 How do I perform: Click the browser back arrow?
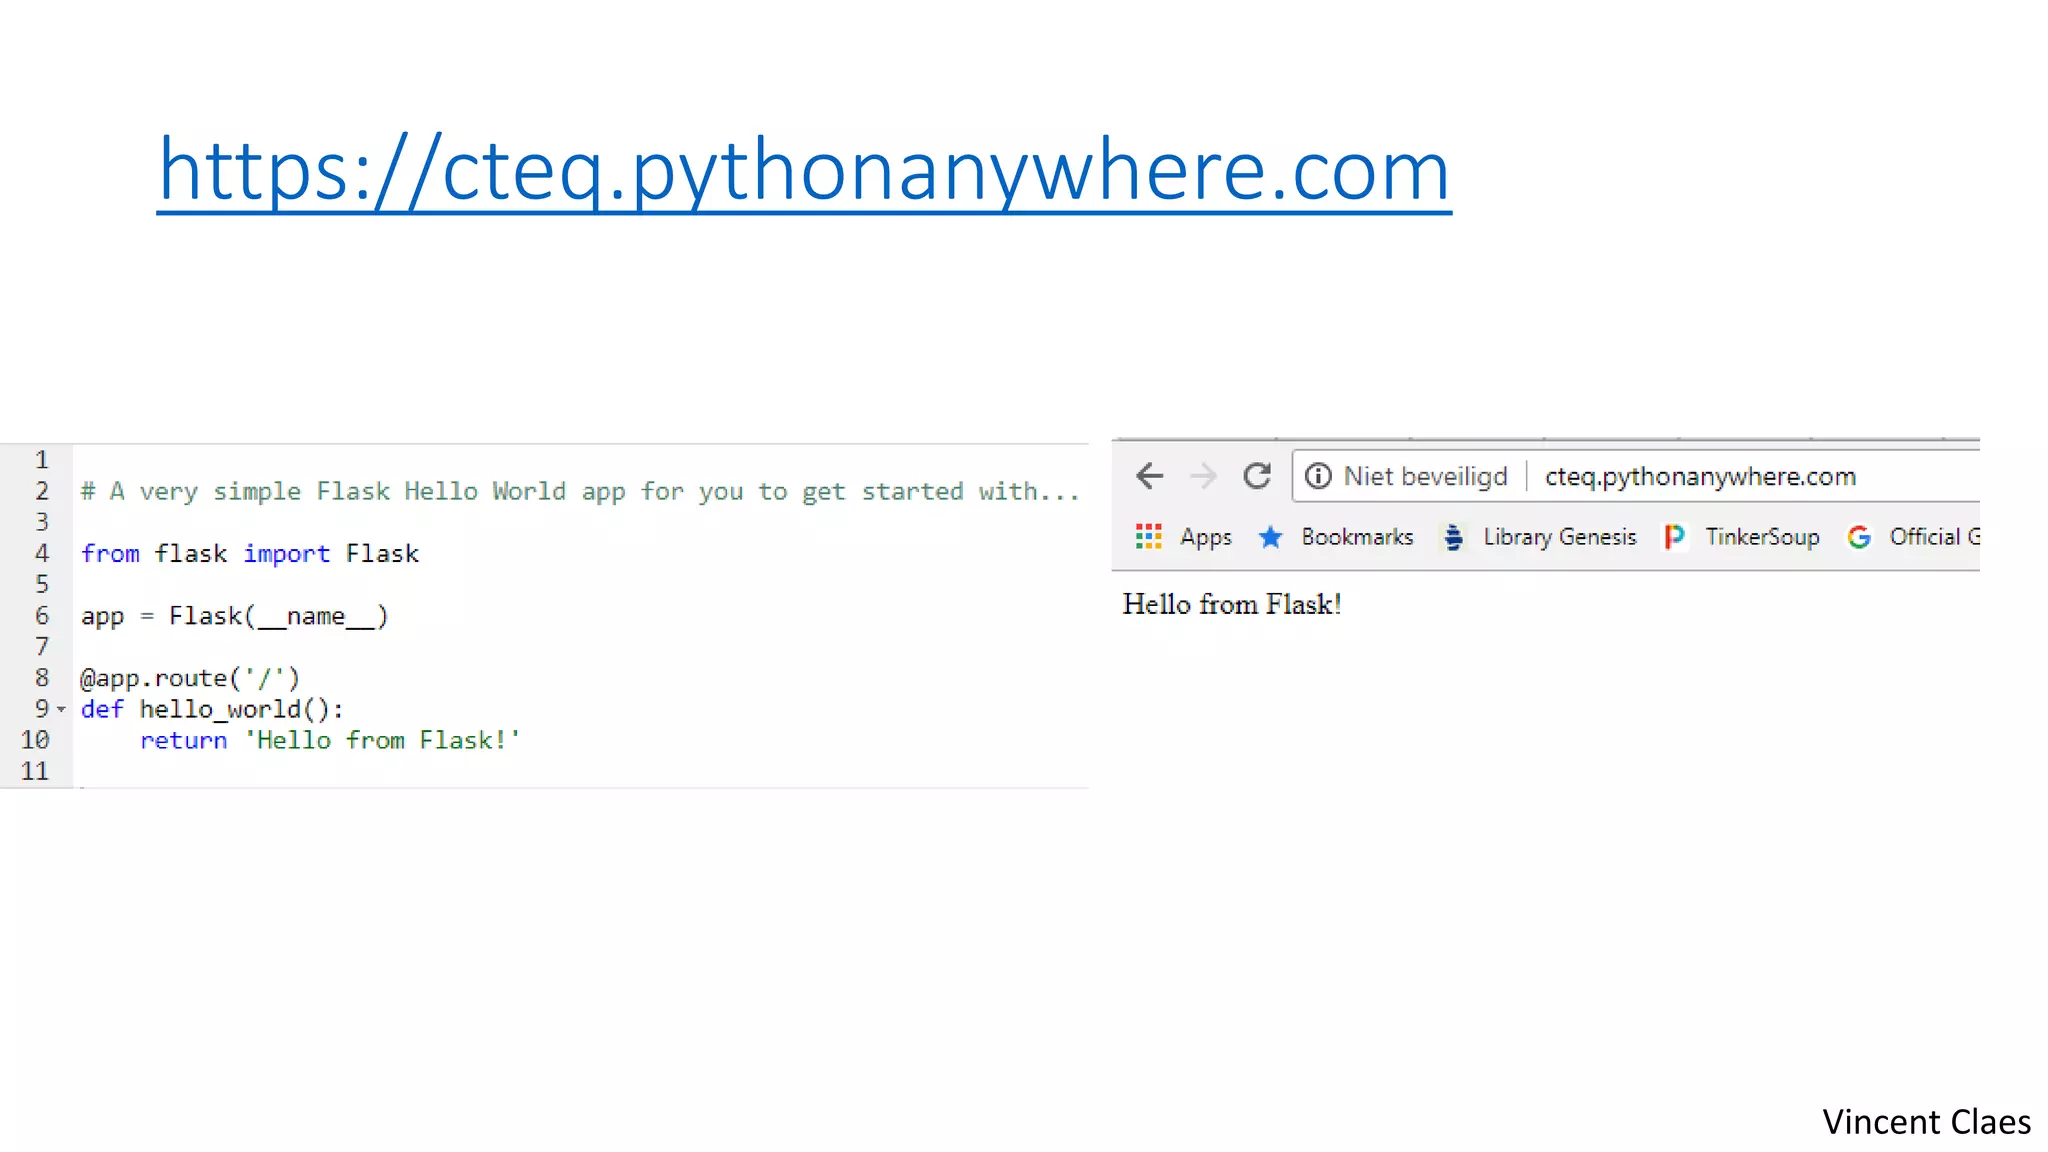point(1150,476)
